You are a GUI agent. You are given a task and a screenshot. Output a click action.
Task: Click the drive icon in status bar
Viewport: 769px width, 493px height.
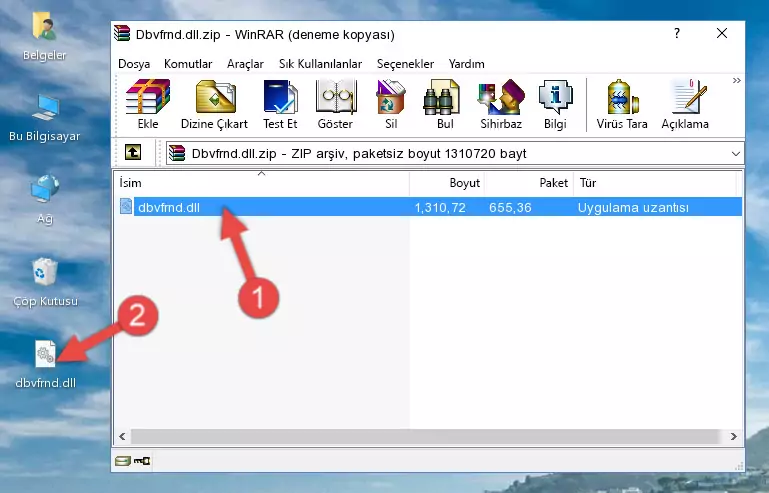(x=123, y=461)
